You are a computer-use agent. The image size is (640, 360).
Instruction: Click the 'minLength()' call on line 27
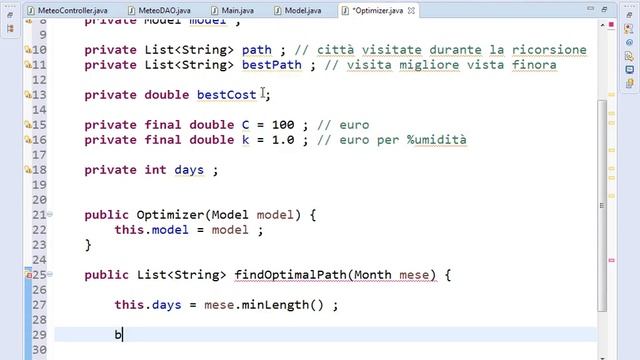(x=282, y=305)
